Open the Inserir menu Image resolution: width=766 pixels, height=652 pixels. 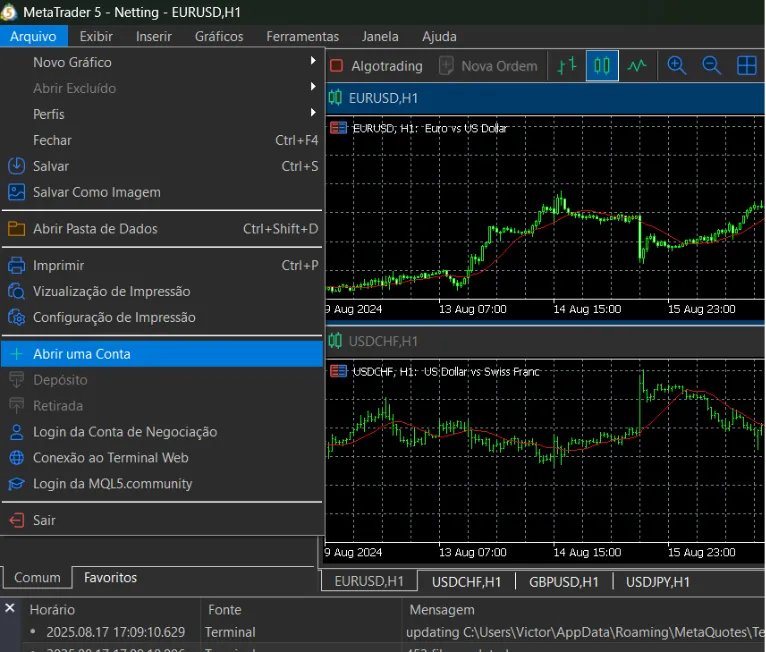154,36
